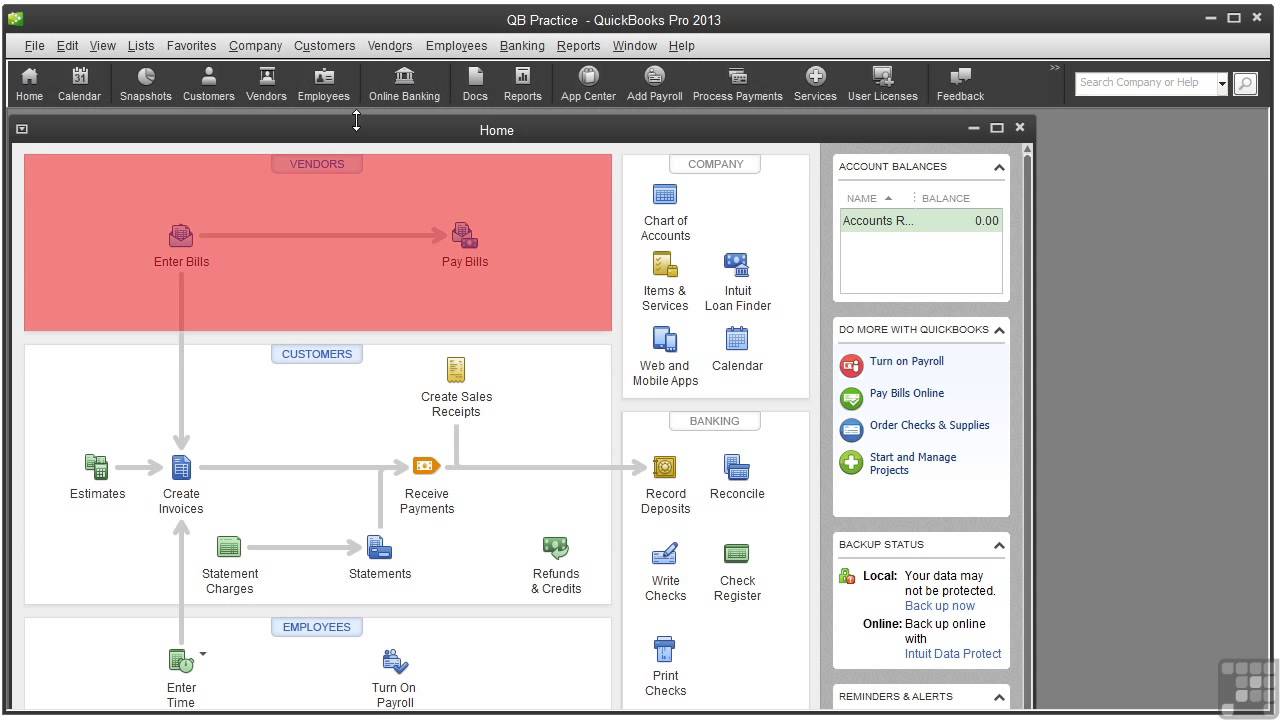This screenshot has width=1280, height=720.
Task: Sort account balances by Name column
Action: (869, 198)
